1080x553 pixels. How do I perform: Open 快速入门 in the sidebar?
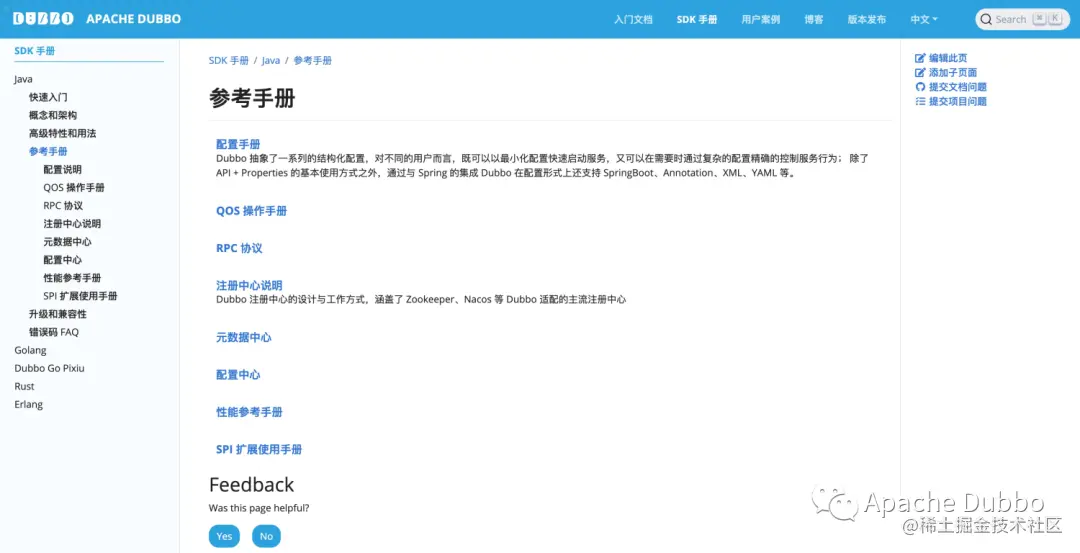pos(48,97)
